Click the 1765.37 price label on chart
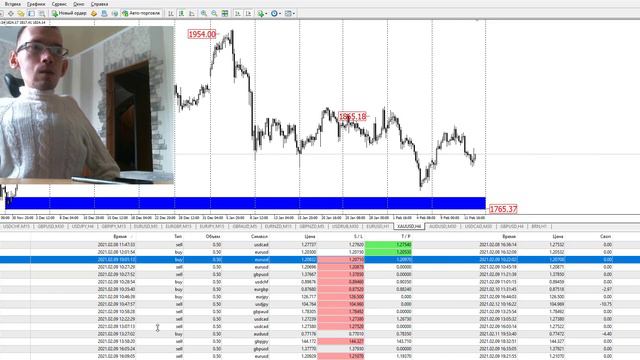640x360 pixels. point(503,209)
